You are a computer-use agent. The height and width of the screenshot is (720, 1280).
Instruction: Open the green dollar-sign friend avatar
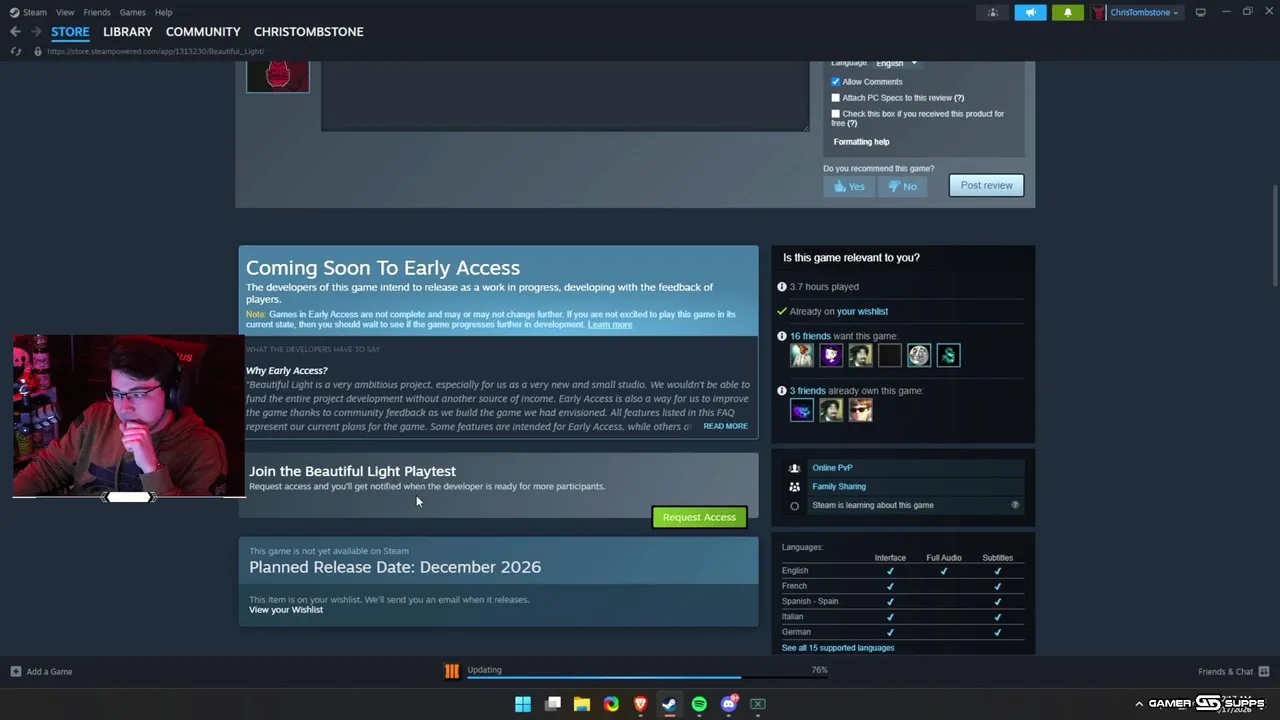(948, 355)
